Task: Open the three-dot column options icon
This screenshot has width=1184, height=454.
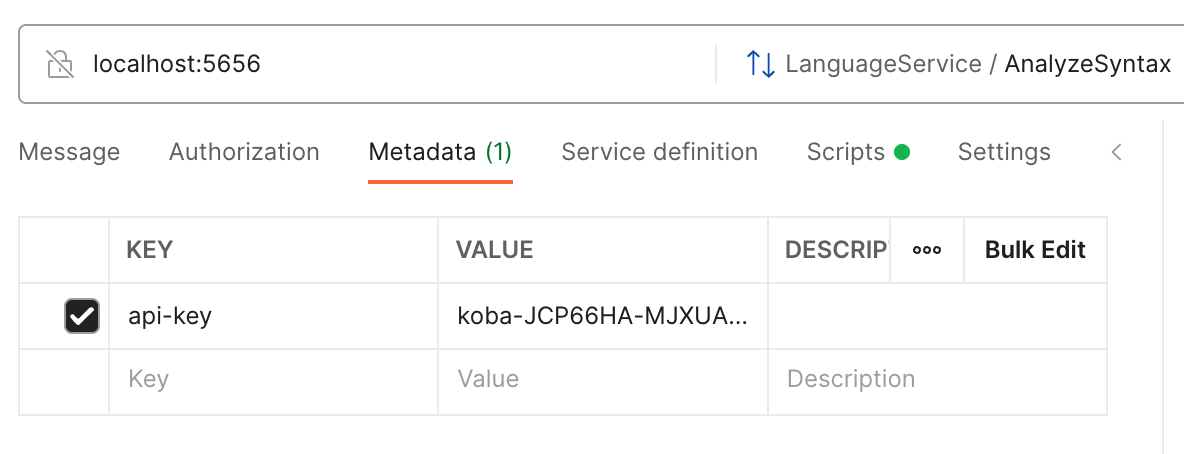Action: point(927,250)
